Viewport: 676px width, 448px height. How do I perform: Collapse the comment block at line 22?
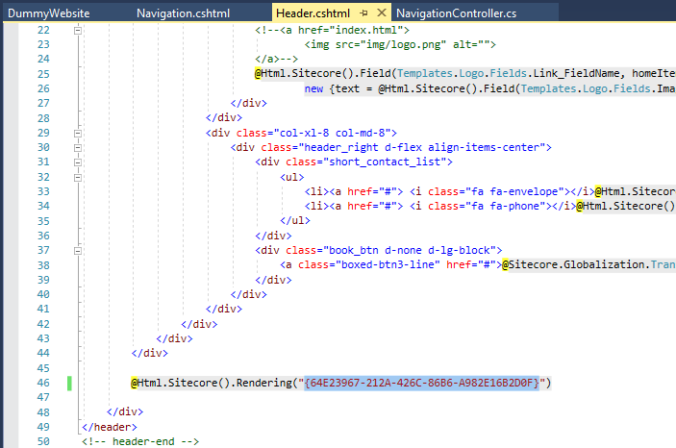pyautogui.click(x=77, y=31)
